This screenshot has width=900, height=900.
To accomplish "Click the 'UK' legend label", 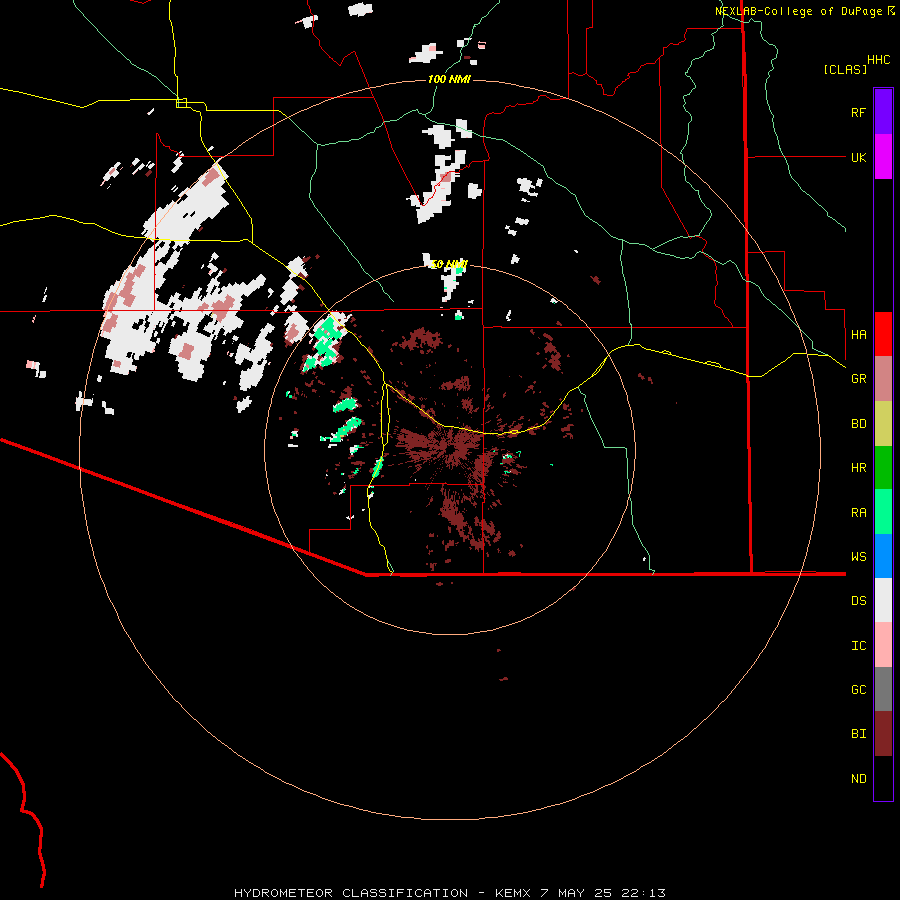I will [858, 157].
